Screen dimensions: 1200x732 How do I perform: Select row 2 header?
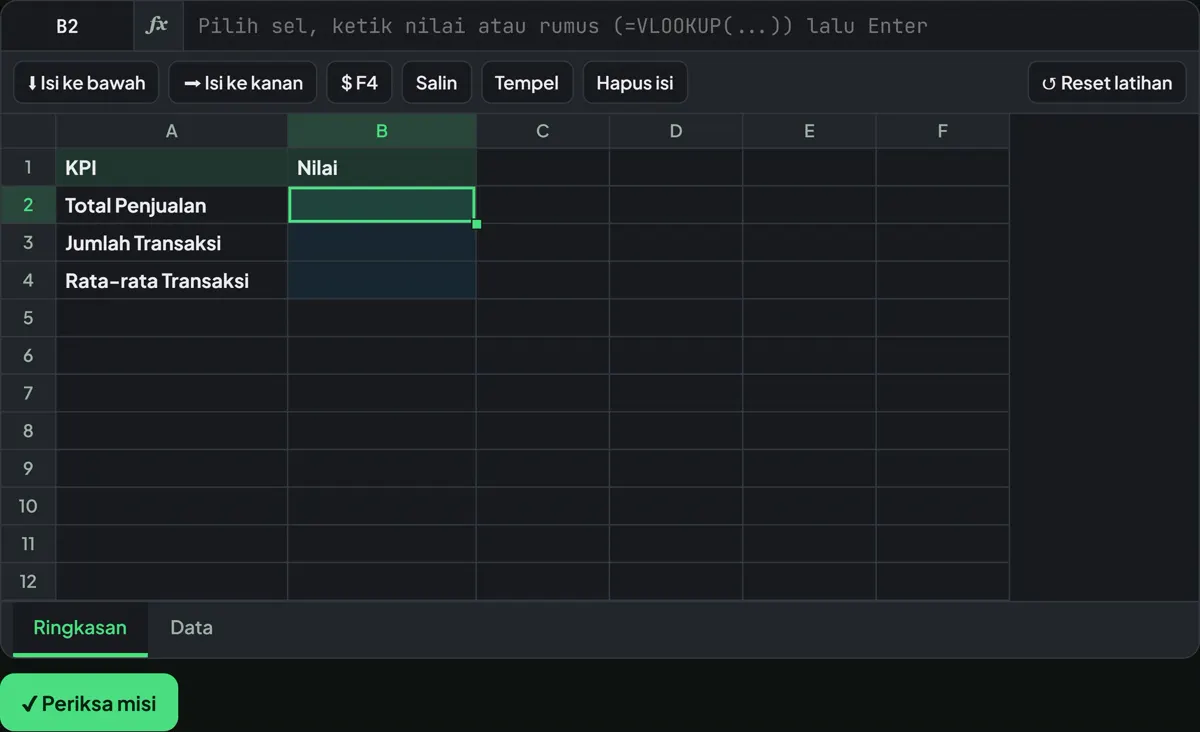pos(28,205)
